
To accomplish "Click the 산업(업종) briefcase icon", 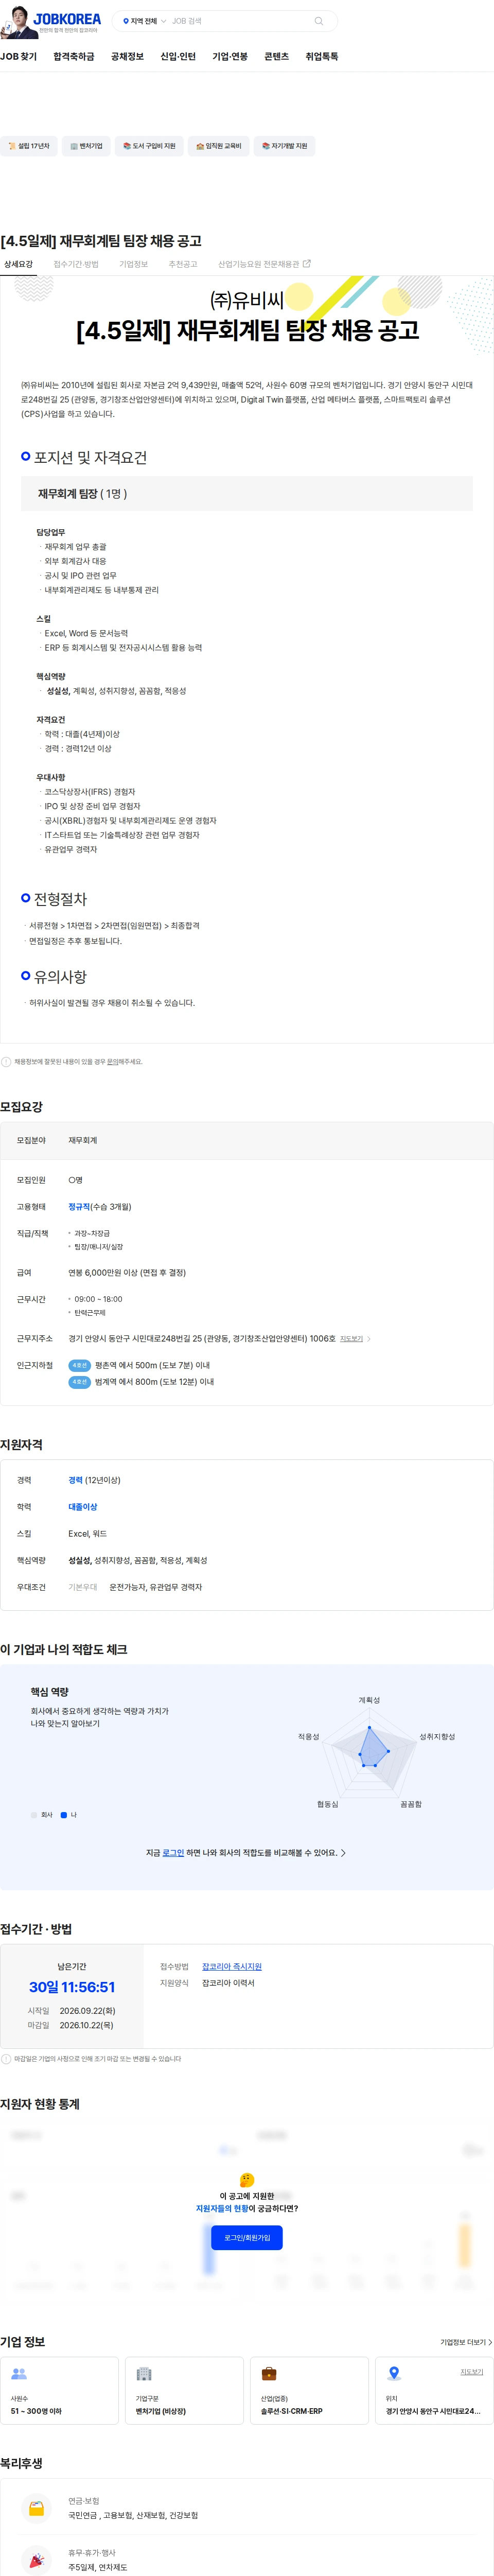I will click(x=269, y=2374).
